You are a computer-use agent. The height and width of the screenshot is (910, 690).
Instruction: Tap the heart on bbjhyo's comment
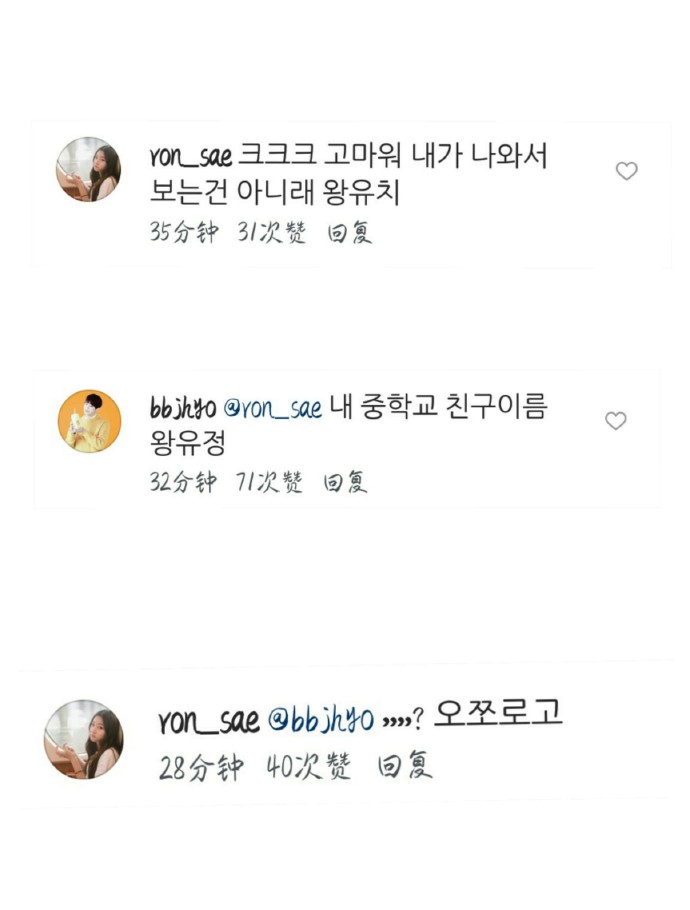[x=616, y=420]
